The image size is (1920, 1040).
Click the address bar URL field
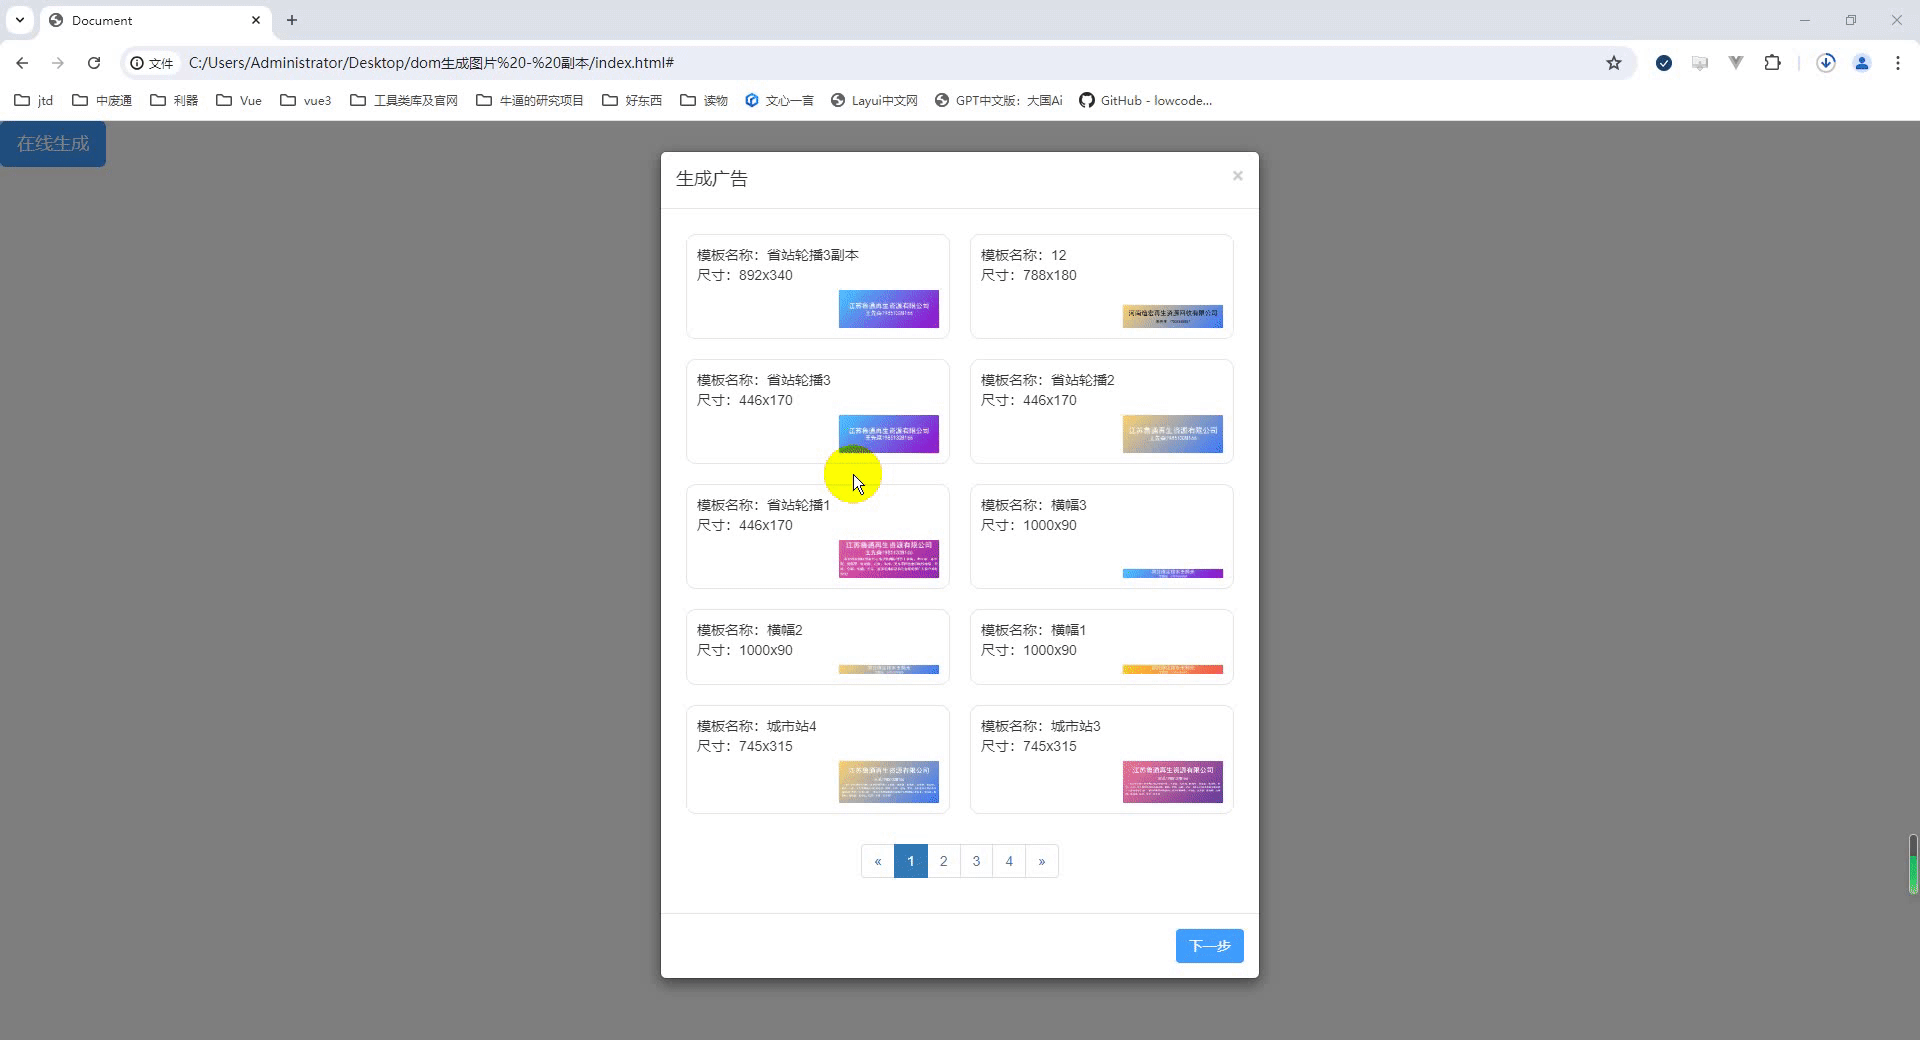(x=880, y=63)
